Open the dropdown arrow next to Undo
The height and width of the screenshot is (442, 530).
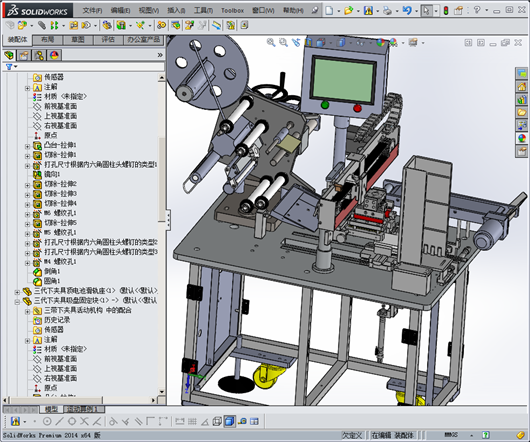[416, 11]
